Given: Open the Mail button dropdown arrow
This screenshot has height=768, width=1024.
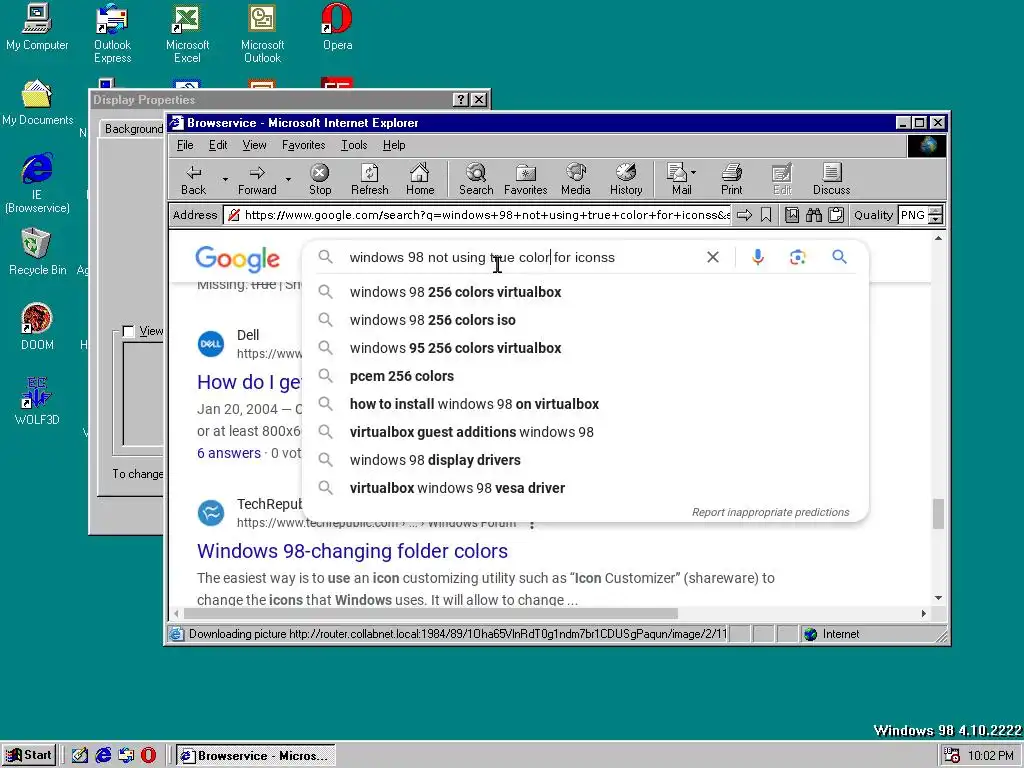Looking at the screenshot, I should point(694,172).
